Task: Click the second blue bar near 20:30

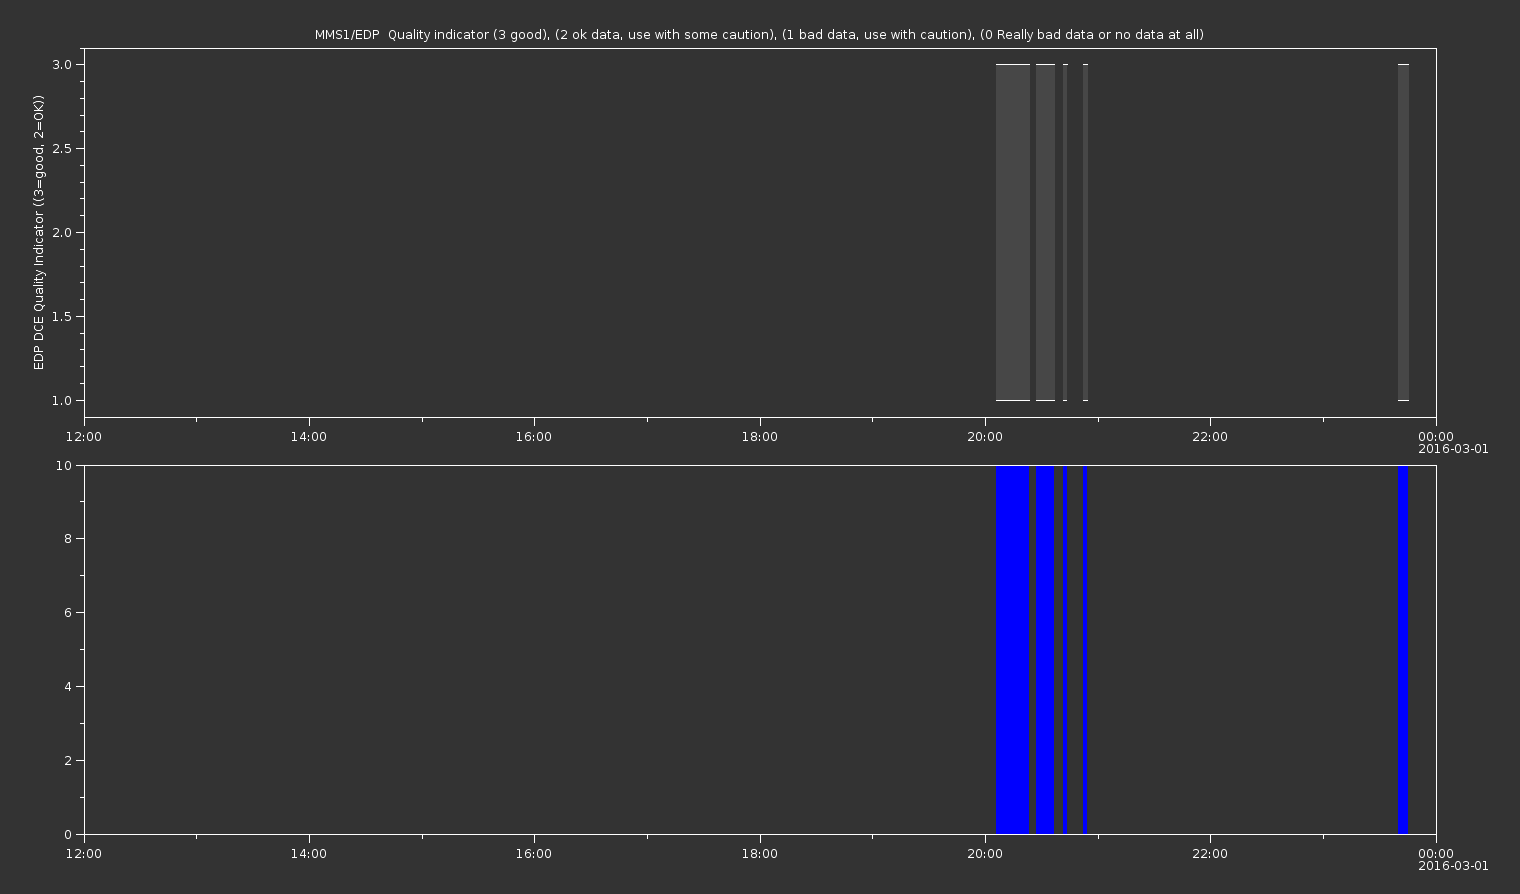Action: [x=1045, y=650]
